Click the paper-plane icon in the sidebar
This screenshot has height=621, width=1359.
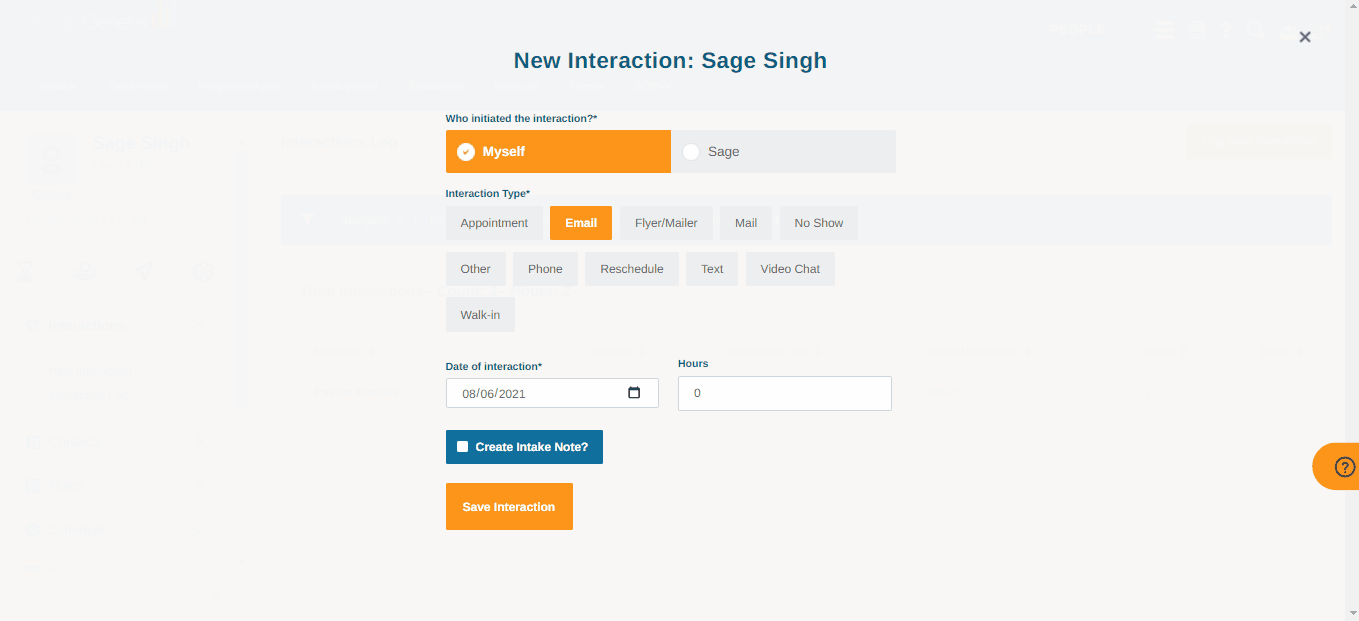pyautogui.click(x=143, y=271)
